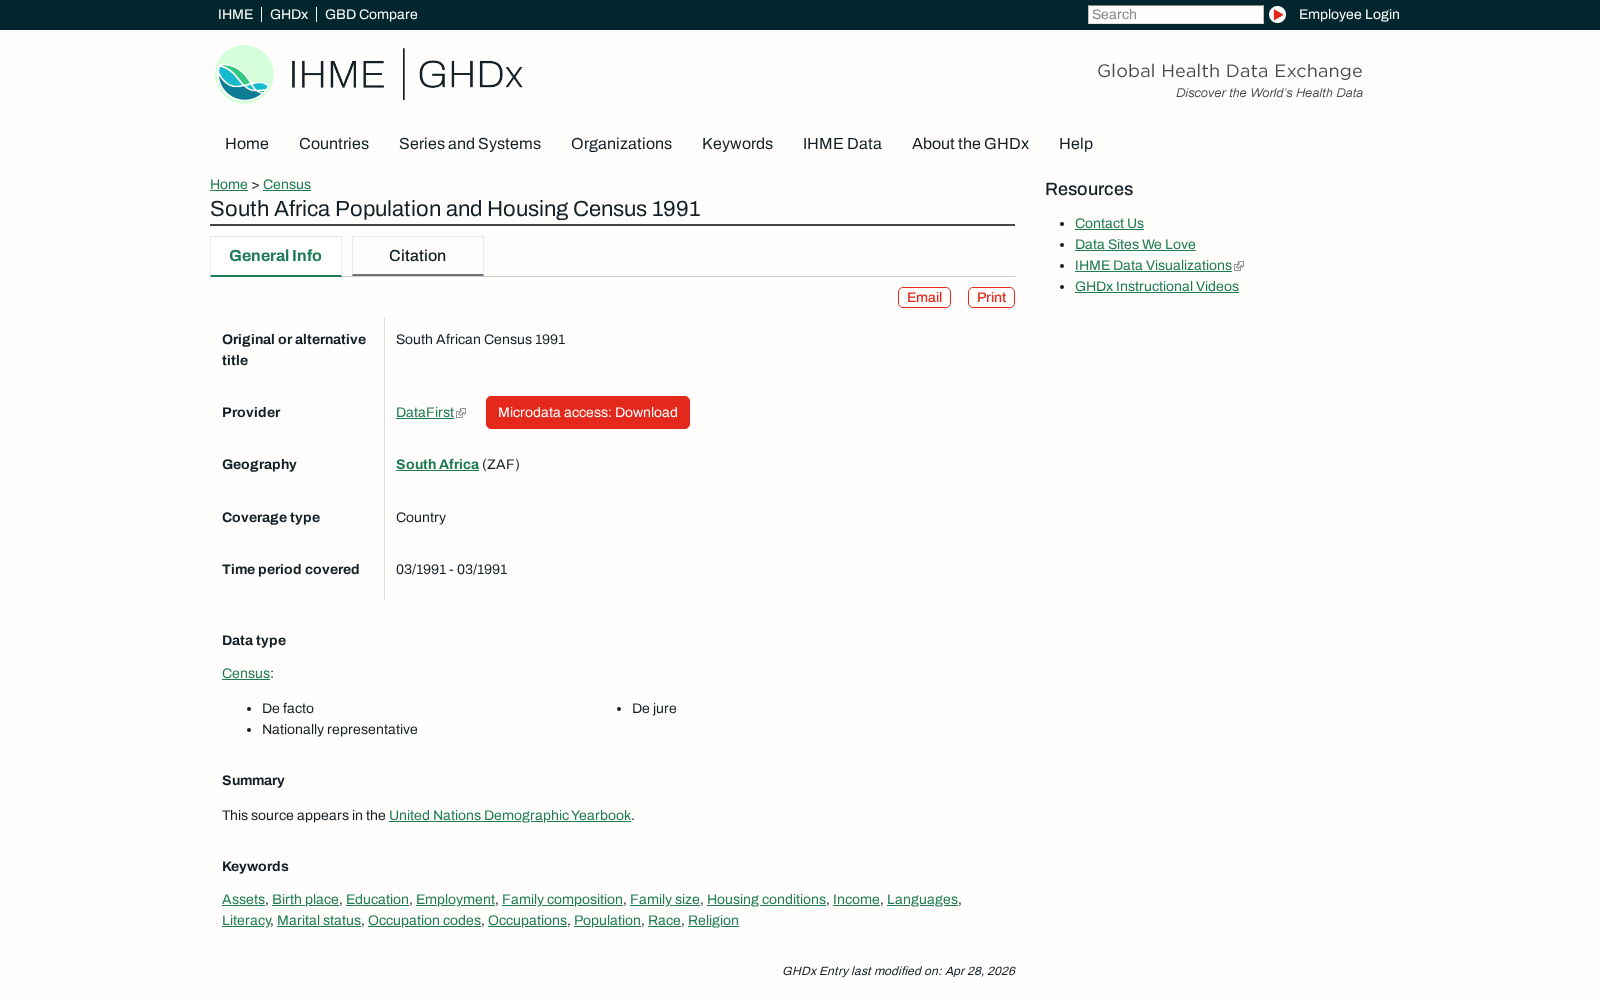Viewport: 1600px width, 1000px height.
Task: Open the DataFirst provider link
Action: tap(425, 412)
